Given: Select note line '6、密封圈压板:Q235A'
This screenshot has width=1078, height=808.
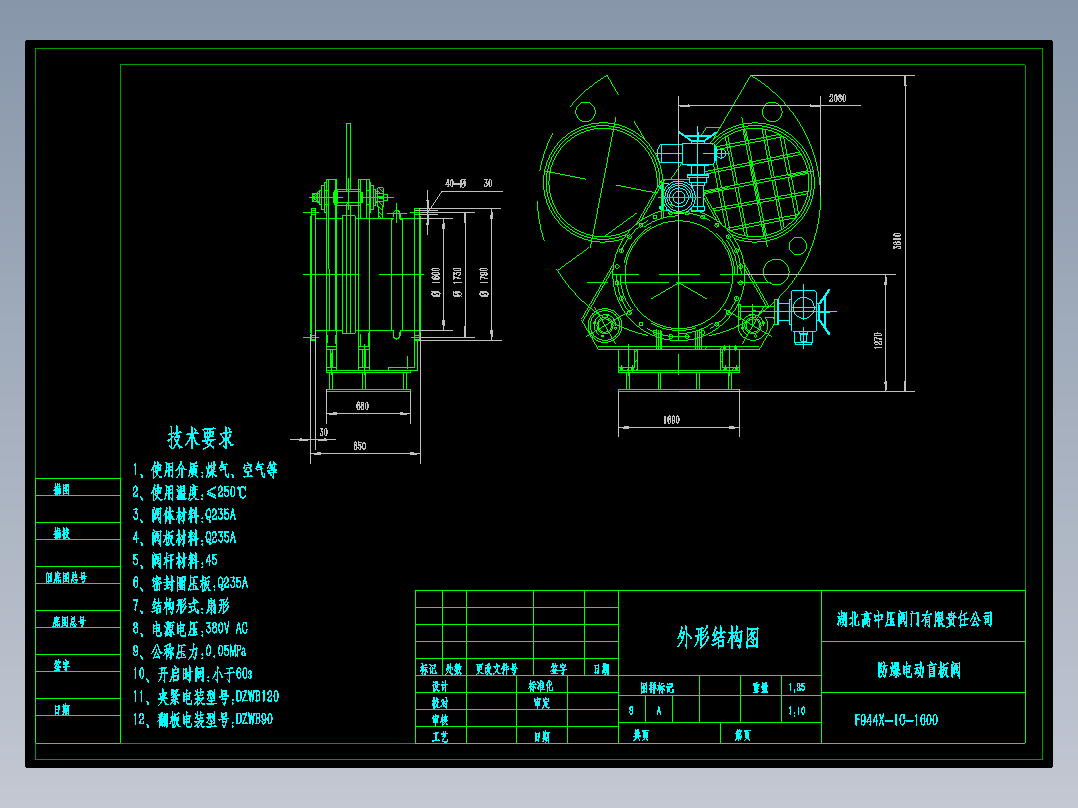Looking at the screenshot, I should coord(190,583).
